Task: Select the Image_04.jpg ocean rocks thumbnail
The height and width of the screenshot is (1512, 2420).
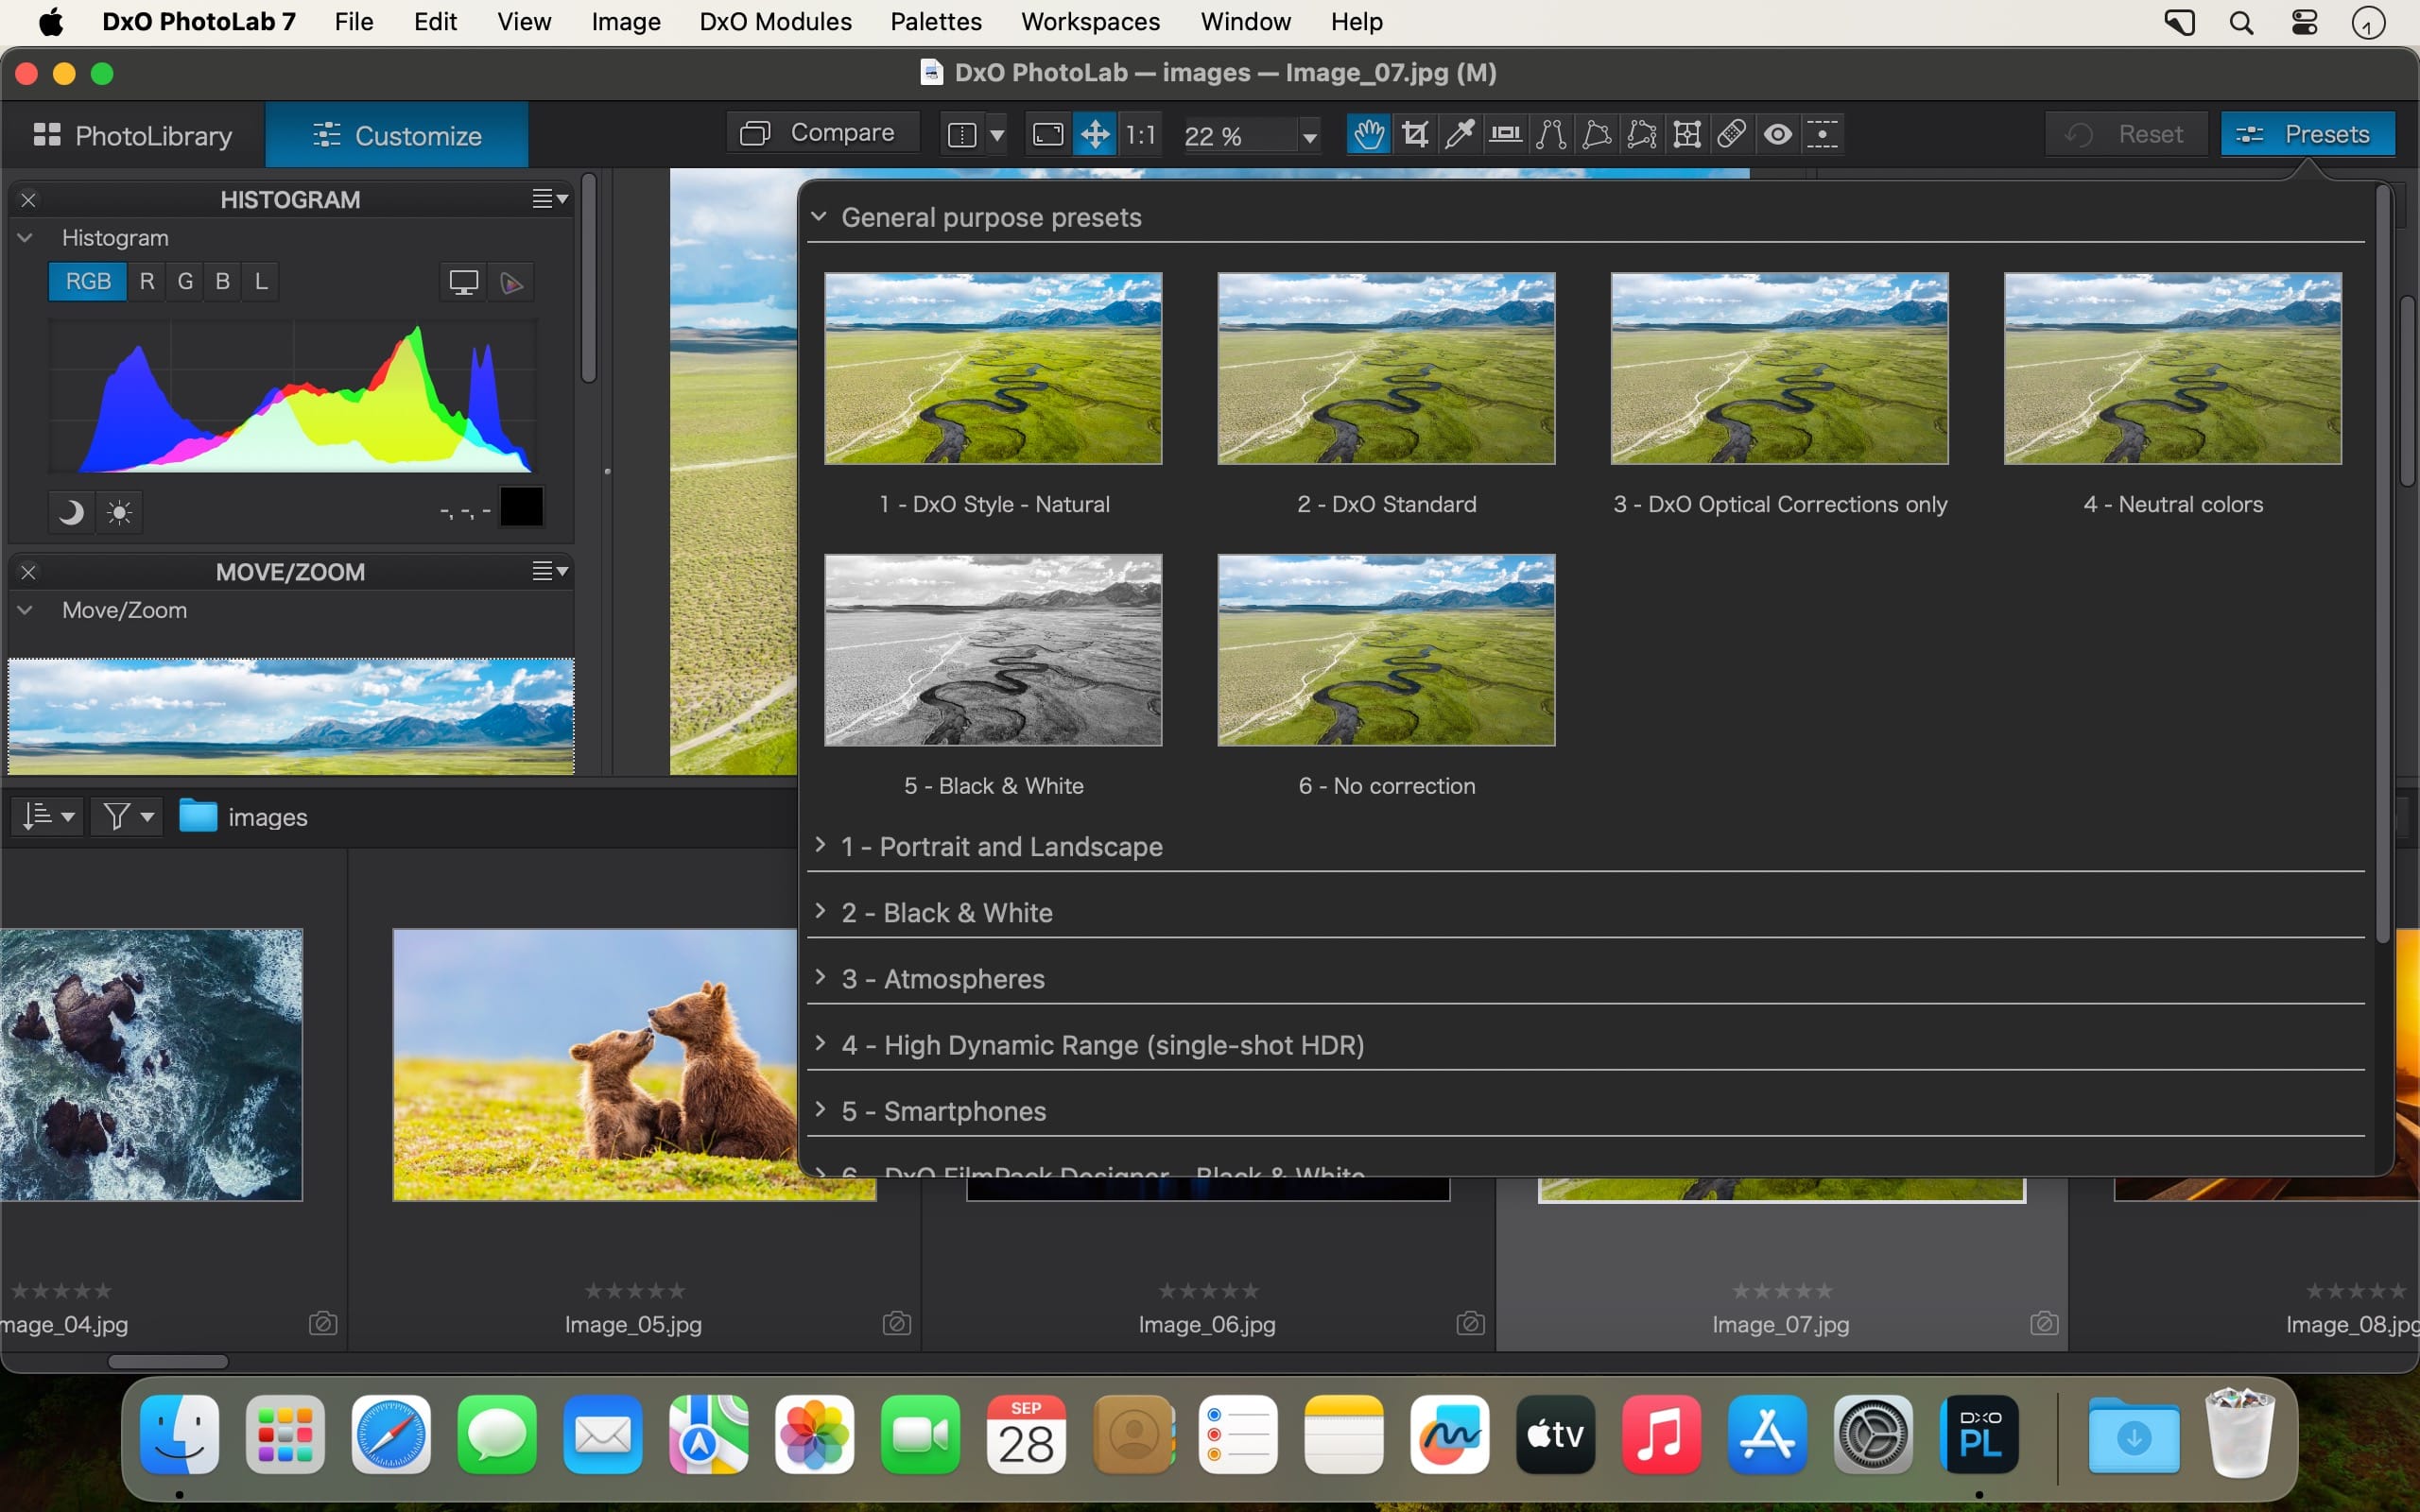Action: (151, 1065)
